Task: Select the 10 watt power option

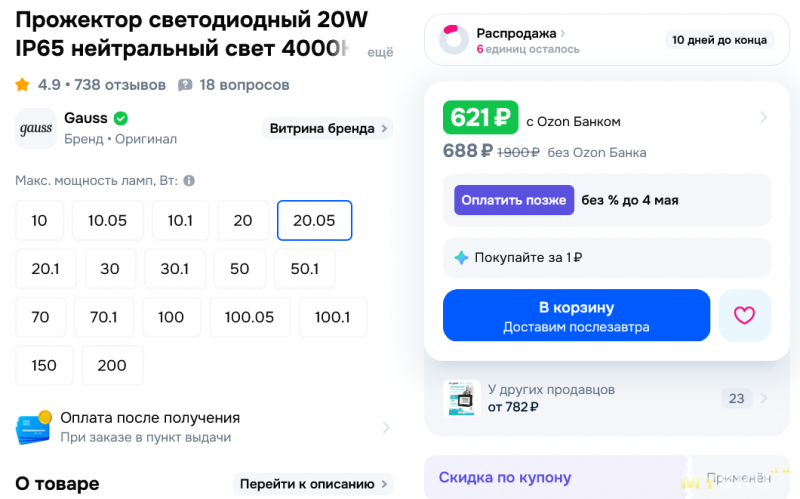Action: (39, 221)
